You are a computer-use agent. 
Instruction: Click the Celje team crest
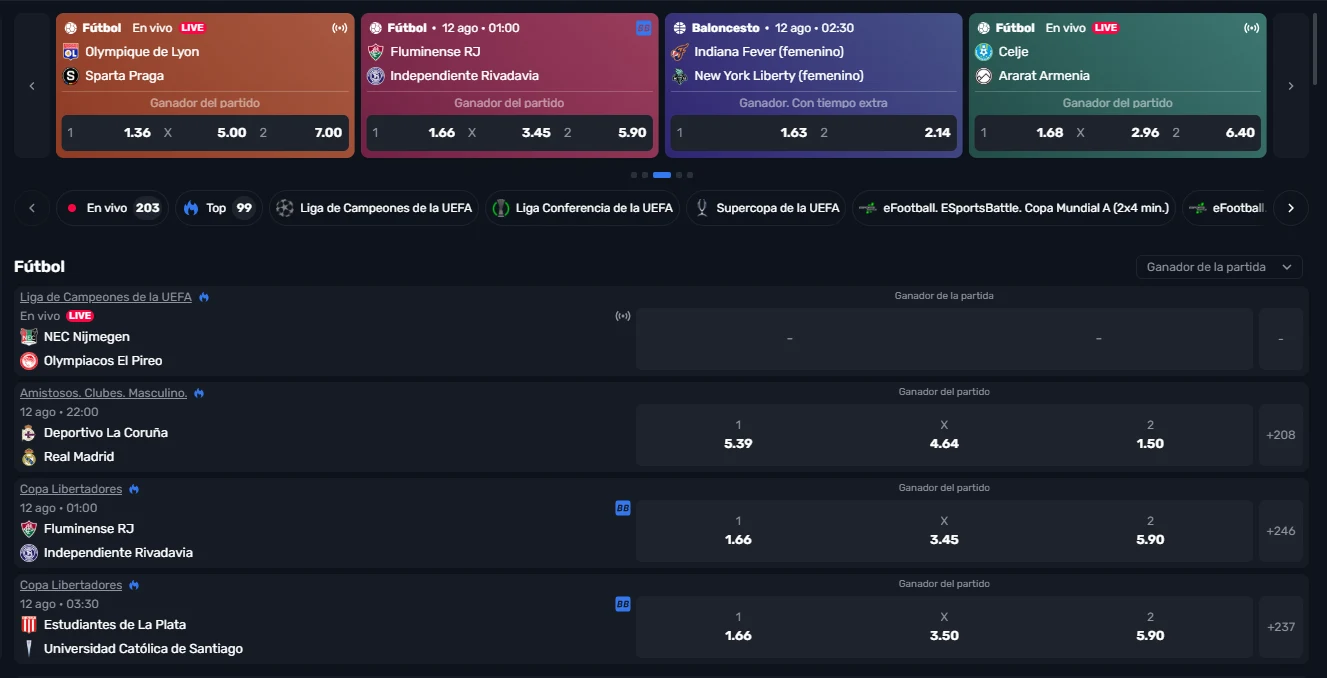coord(984,52)
